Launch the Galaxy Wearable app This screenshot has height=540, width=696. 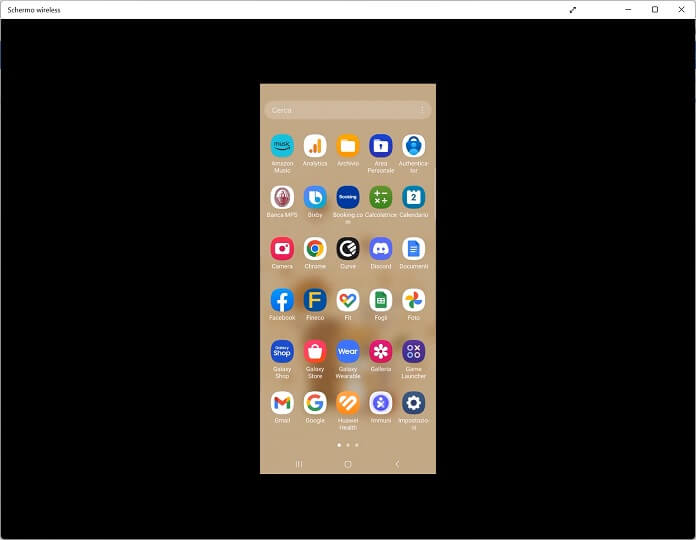point(348,351)
